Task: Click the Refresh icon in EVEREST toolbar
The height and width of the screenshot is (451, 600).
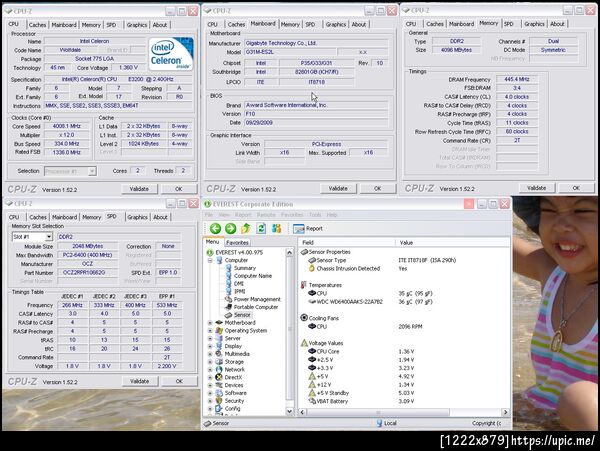Action: pos(261,229)
